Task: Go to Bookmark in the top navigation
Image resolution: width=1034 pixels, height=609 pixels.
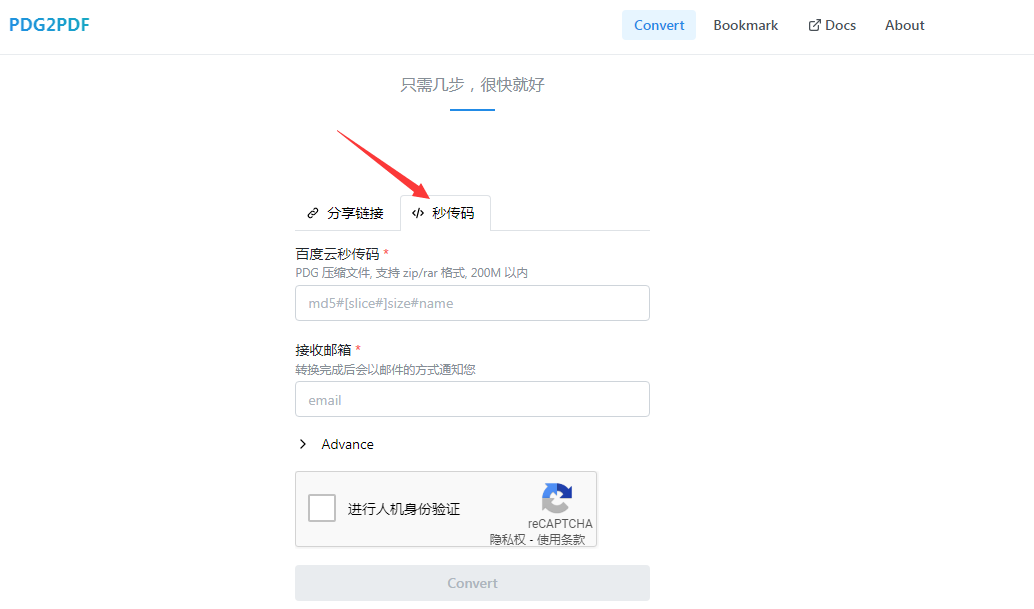Action: [x=745, y=25]
